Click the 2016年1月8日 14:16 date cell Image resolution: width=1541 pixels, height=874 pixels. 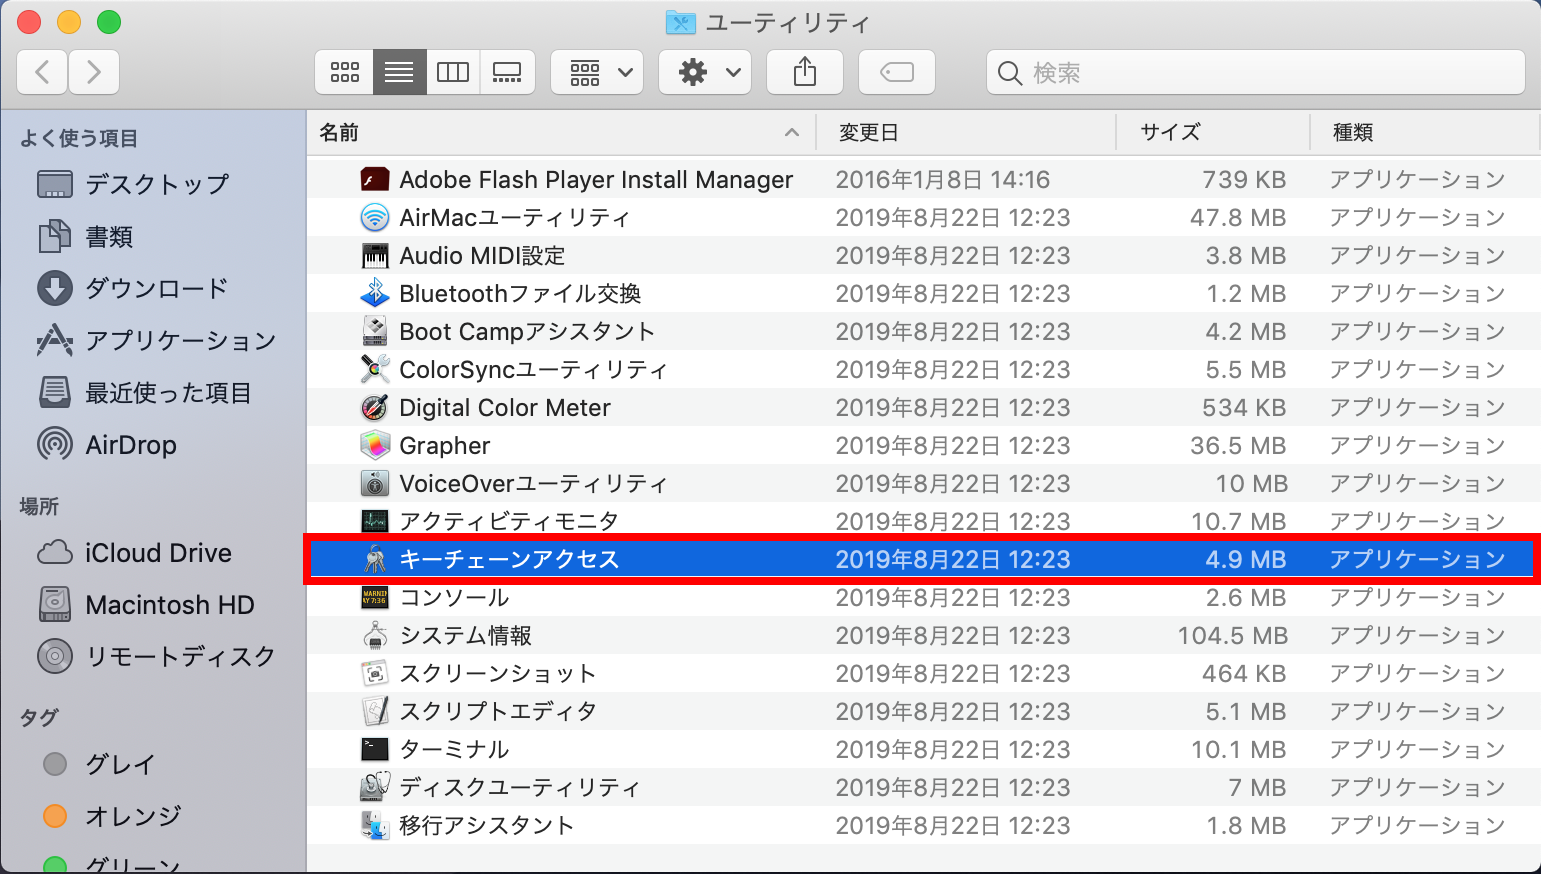pyautogui.click(x=943, y=180)
